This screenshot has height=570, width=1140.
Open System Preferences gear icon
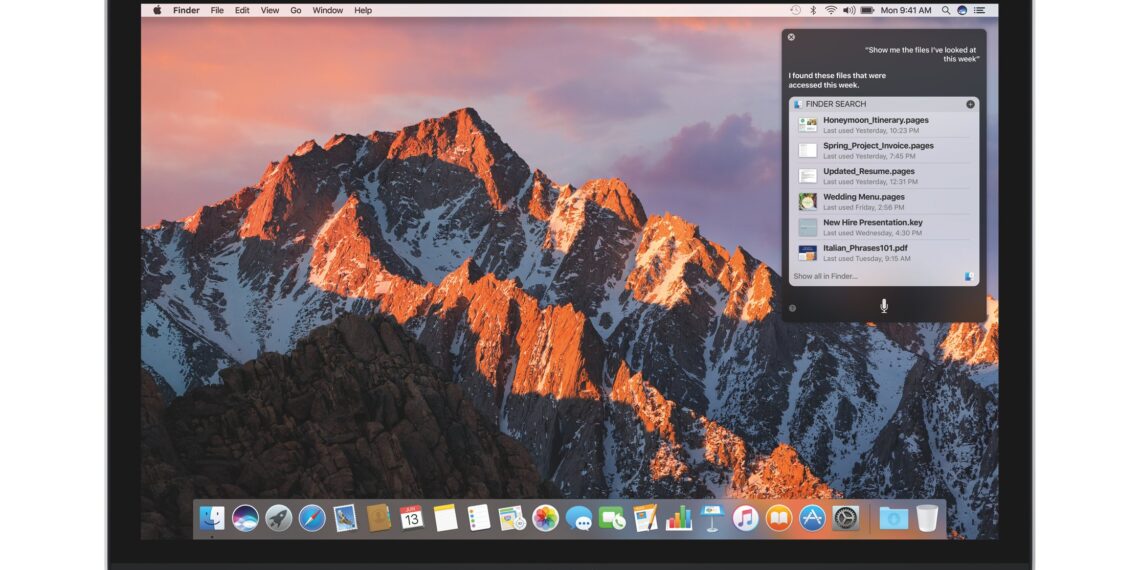click(x=846, y=518)
